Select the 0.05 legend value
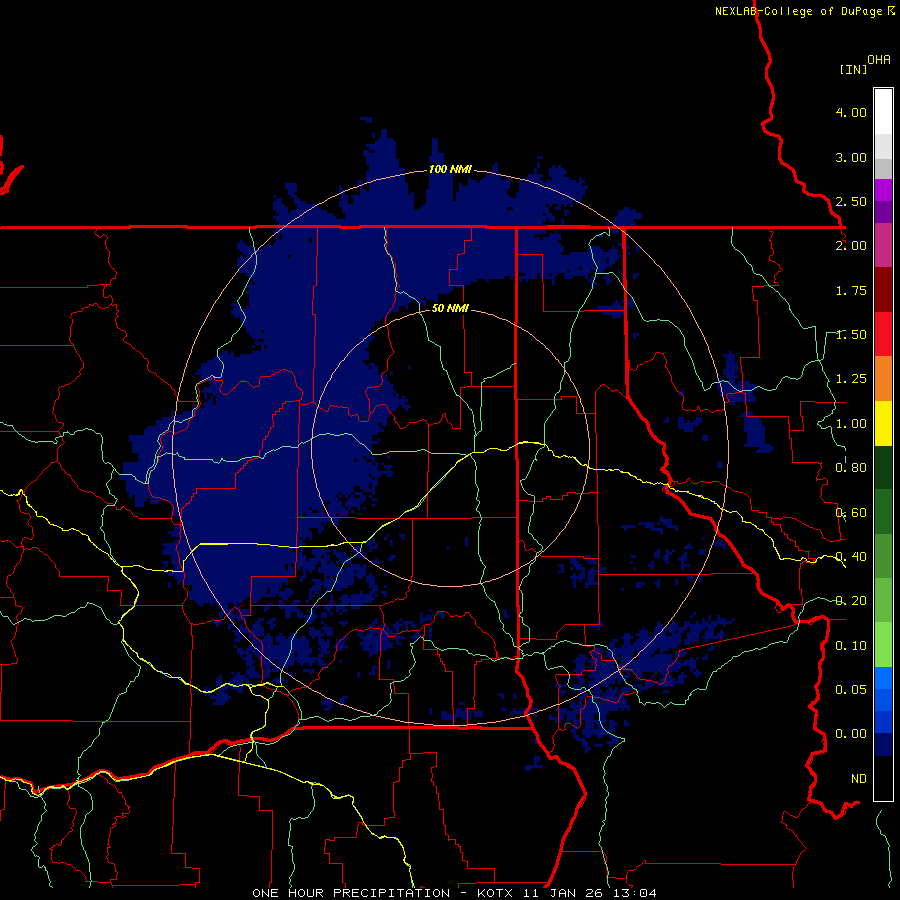 click(851, 690)
